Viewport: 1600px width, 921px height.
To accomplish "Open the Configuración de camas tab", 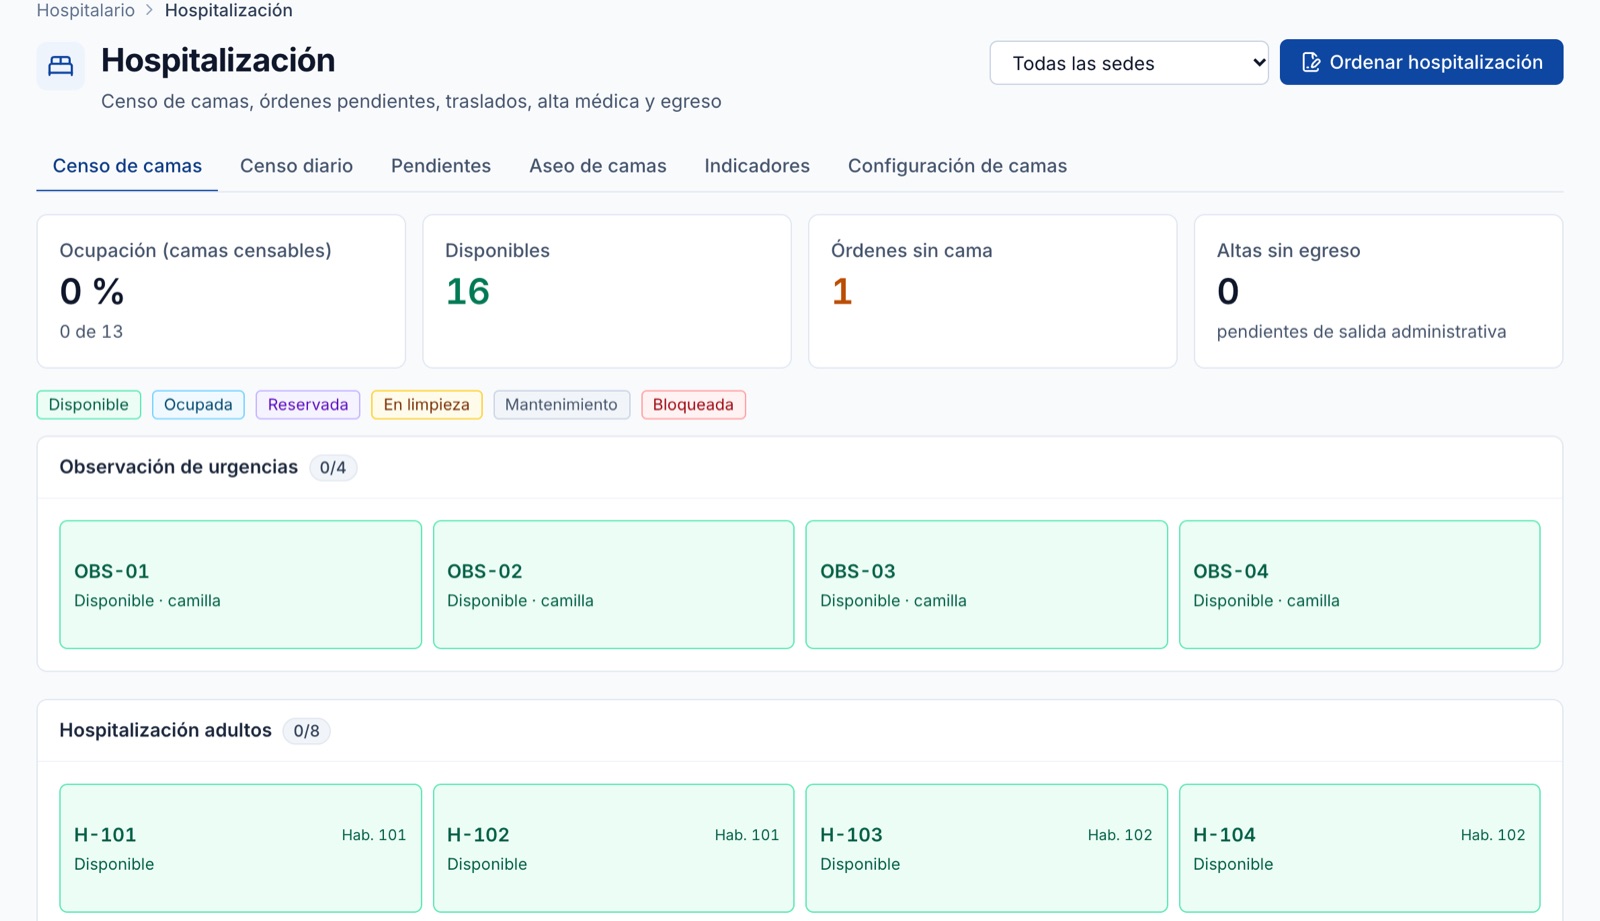I will [957, 166].
